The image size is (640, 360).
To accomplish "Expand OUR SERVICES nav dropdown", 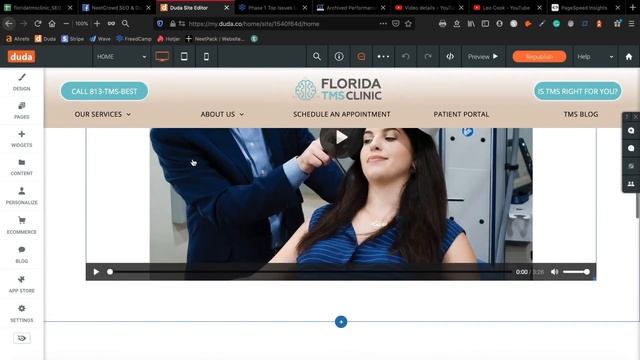I will coord(102,114).
